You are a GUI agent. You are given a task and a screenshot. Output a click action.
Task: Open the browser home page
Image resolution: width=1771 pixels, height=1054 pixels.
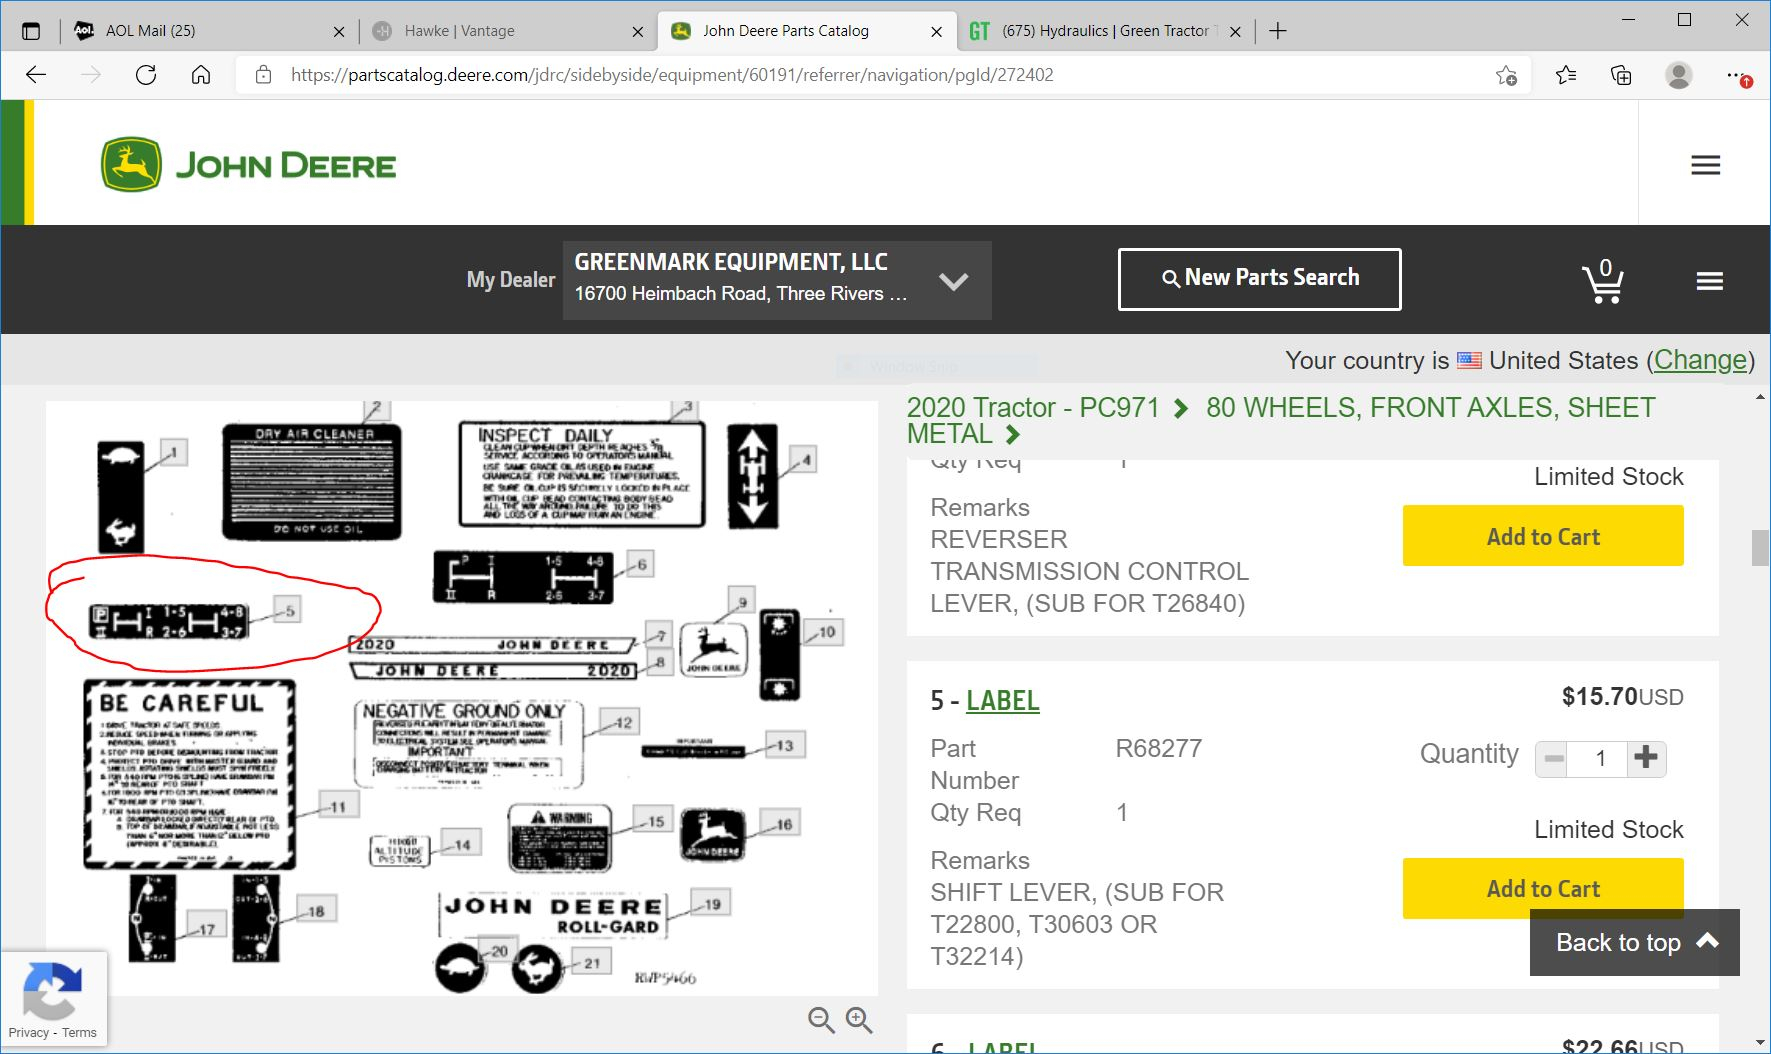(x=201, y=75)
